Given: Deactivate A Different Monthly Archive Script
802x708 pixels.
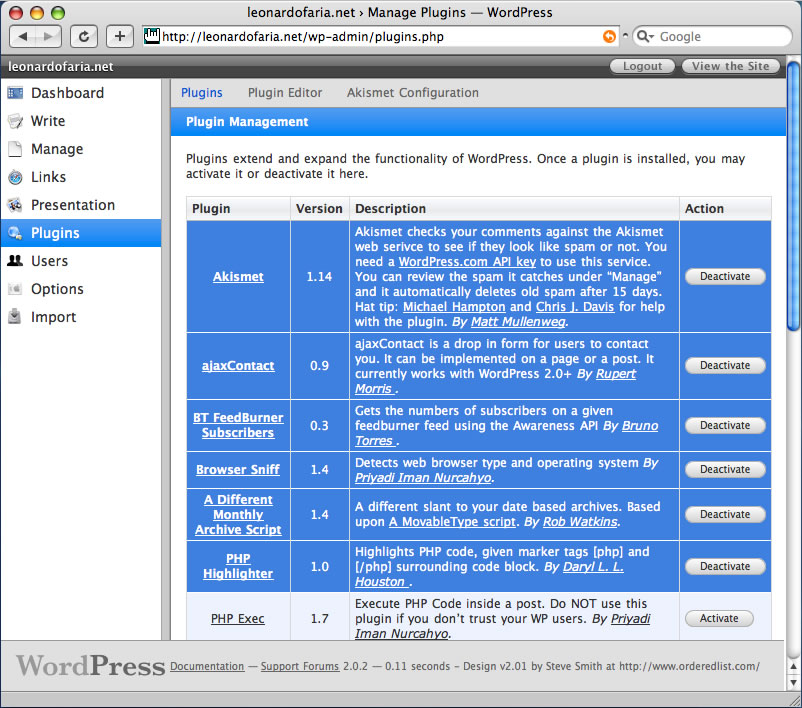Looking at the screenshot, I should (725, 514).
